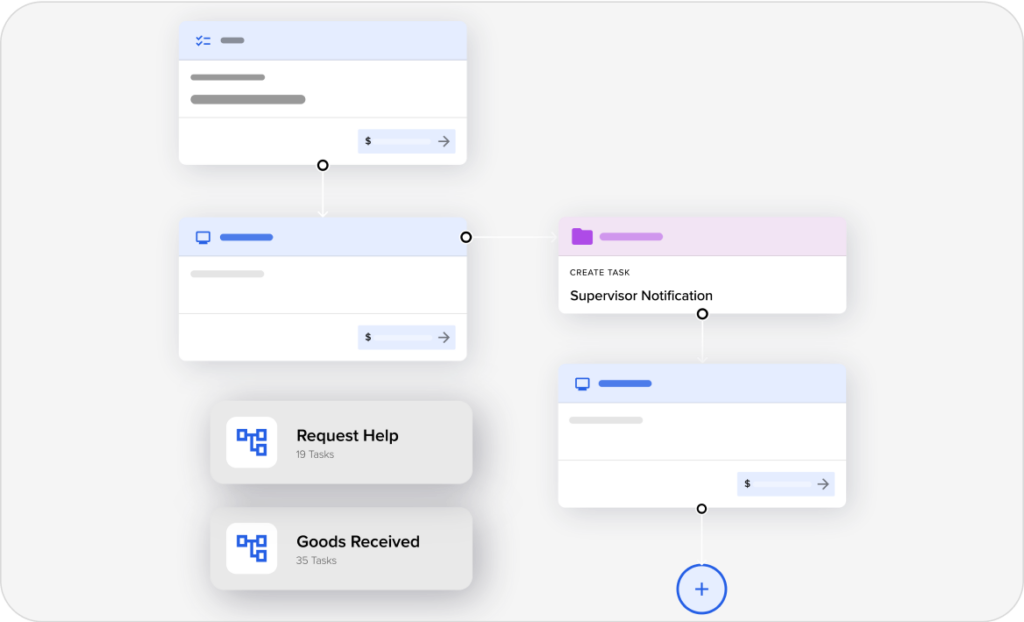Click the right-side connector dot on second card
Viewport: 1024px width, 622px height.
coord(465,237)
